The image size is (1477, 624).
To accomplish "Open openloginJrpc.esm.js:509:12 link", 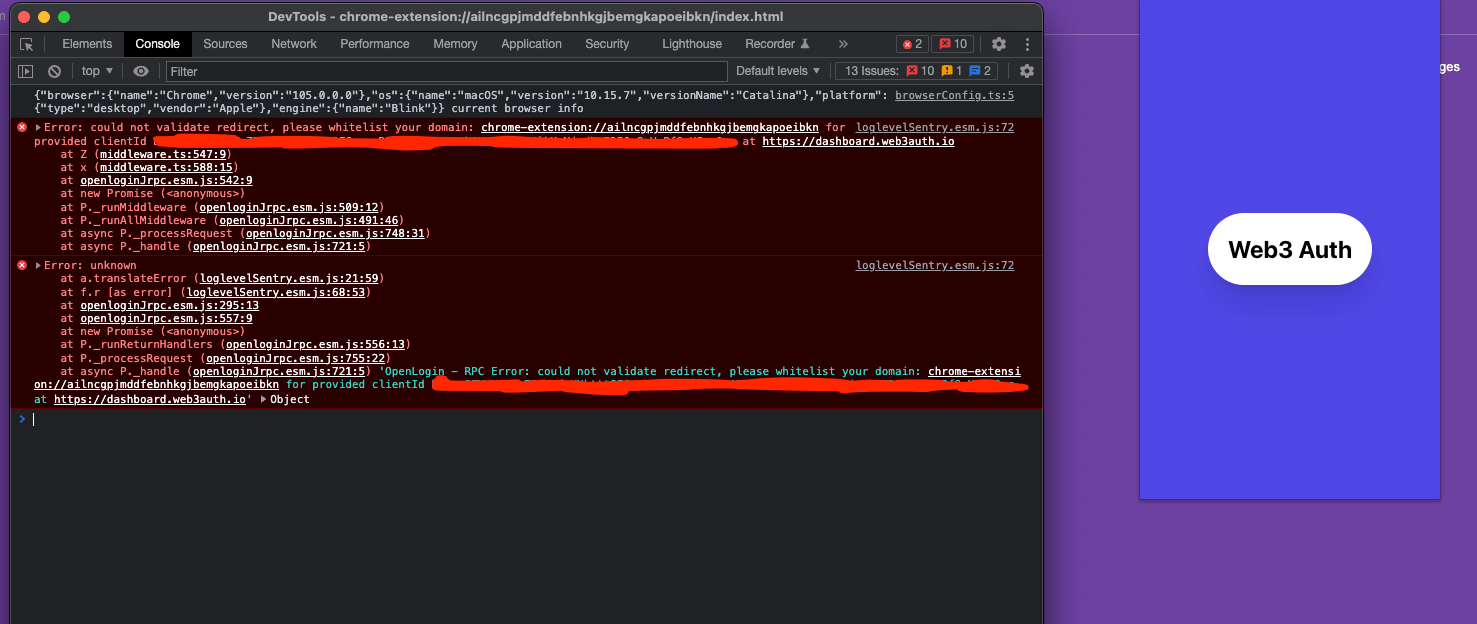I will point(289,207).
